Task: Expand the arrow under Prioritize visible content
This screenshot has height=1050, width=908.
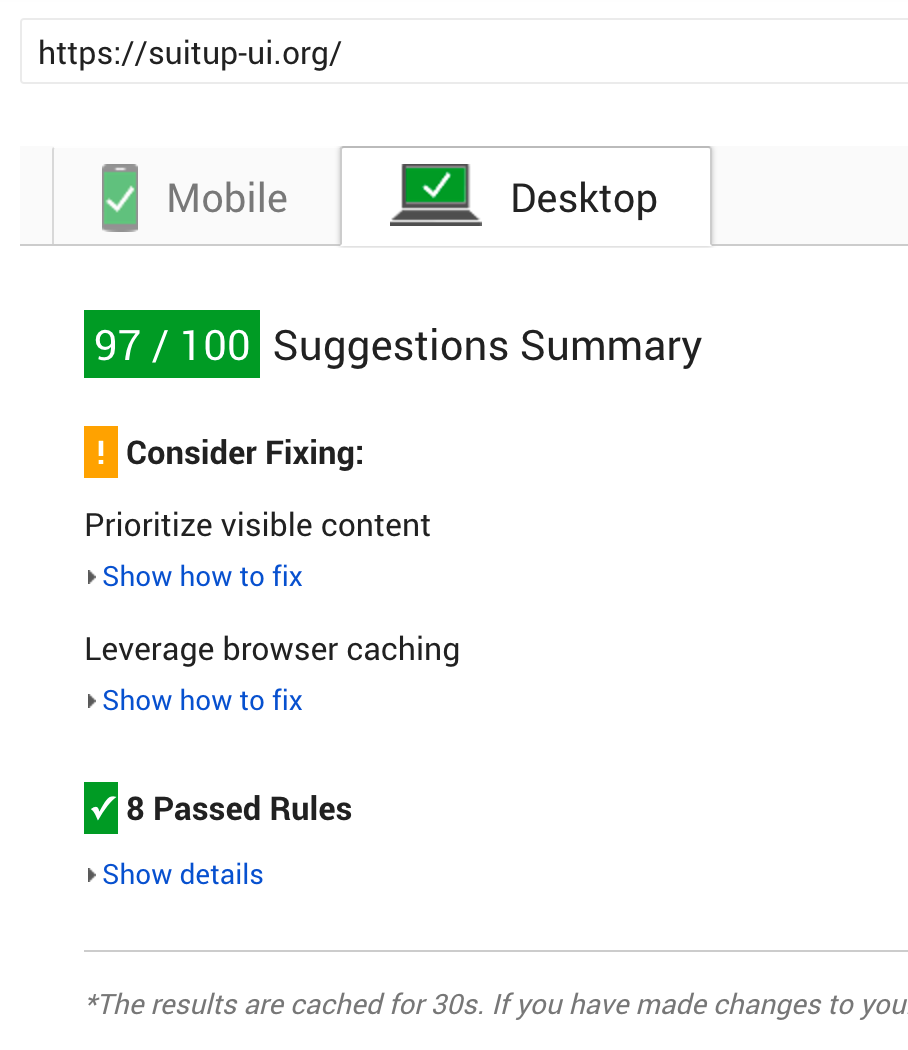Action: (x=92, y=577)
